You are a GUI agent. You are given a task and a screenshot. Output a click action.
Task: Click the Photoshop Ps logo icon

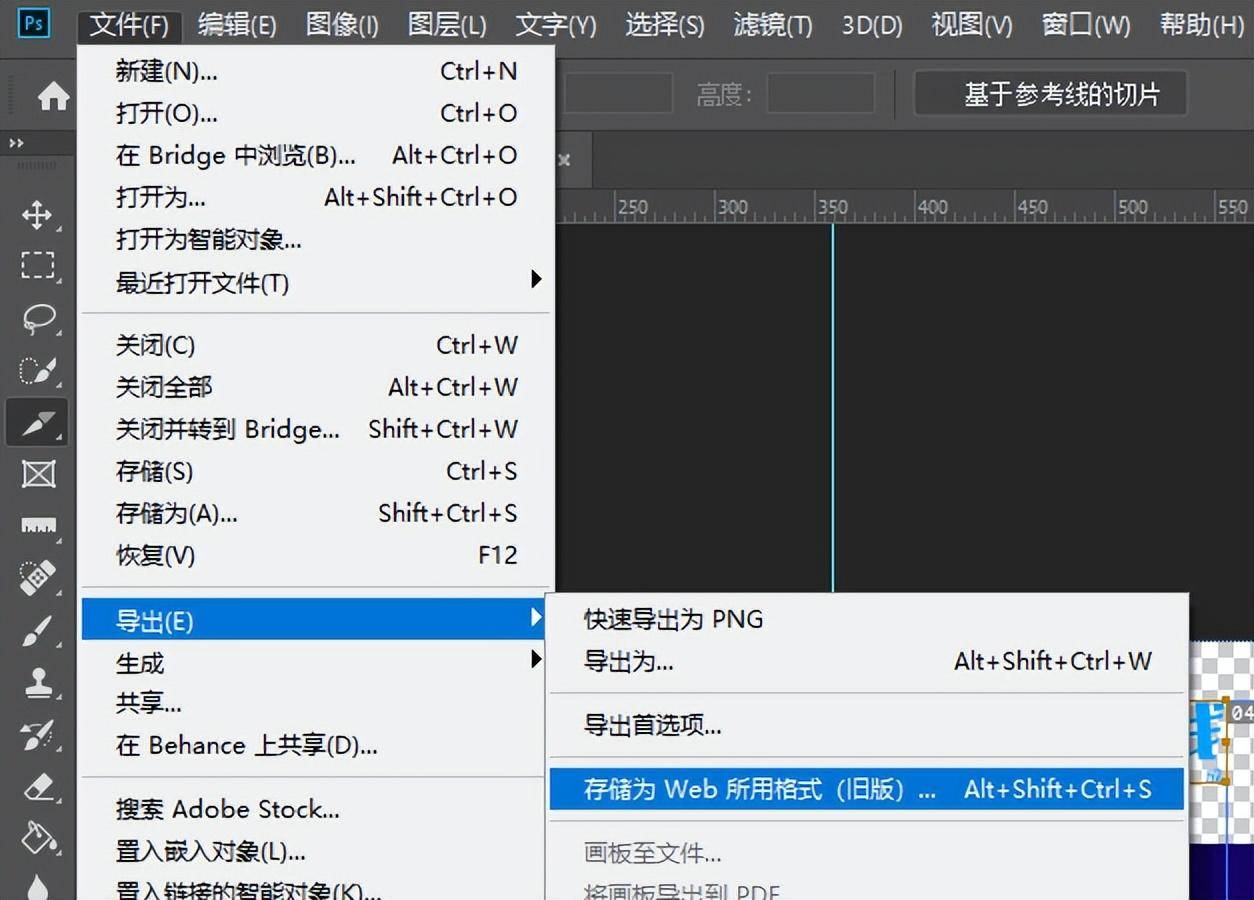pos(33,23)
